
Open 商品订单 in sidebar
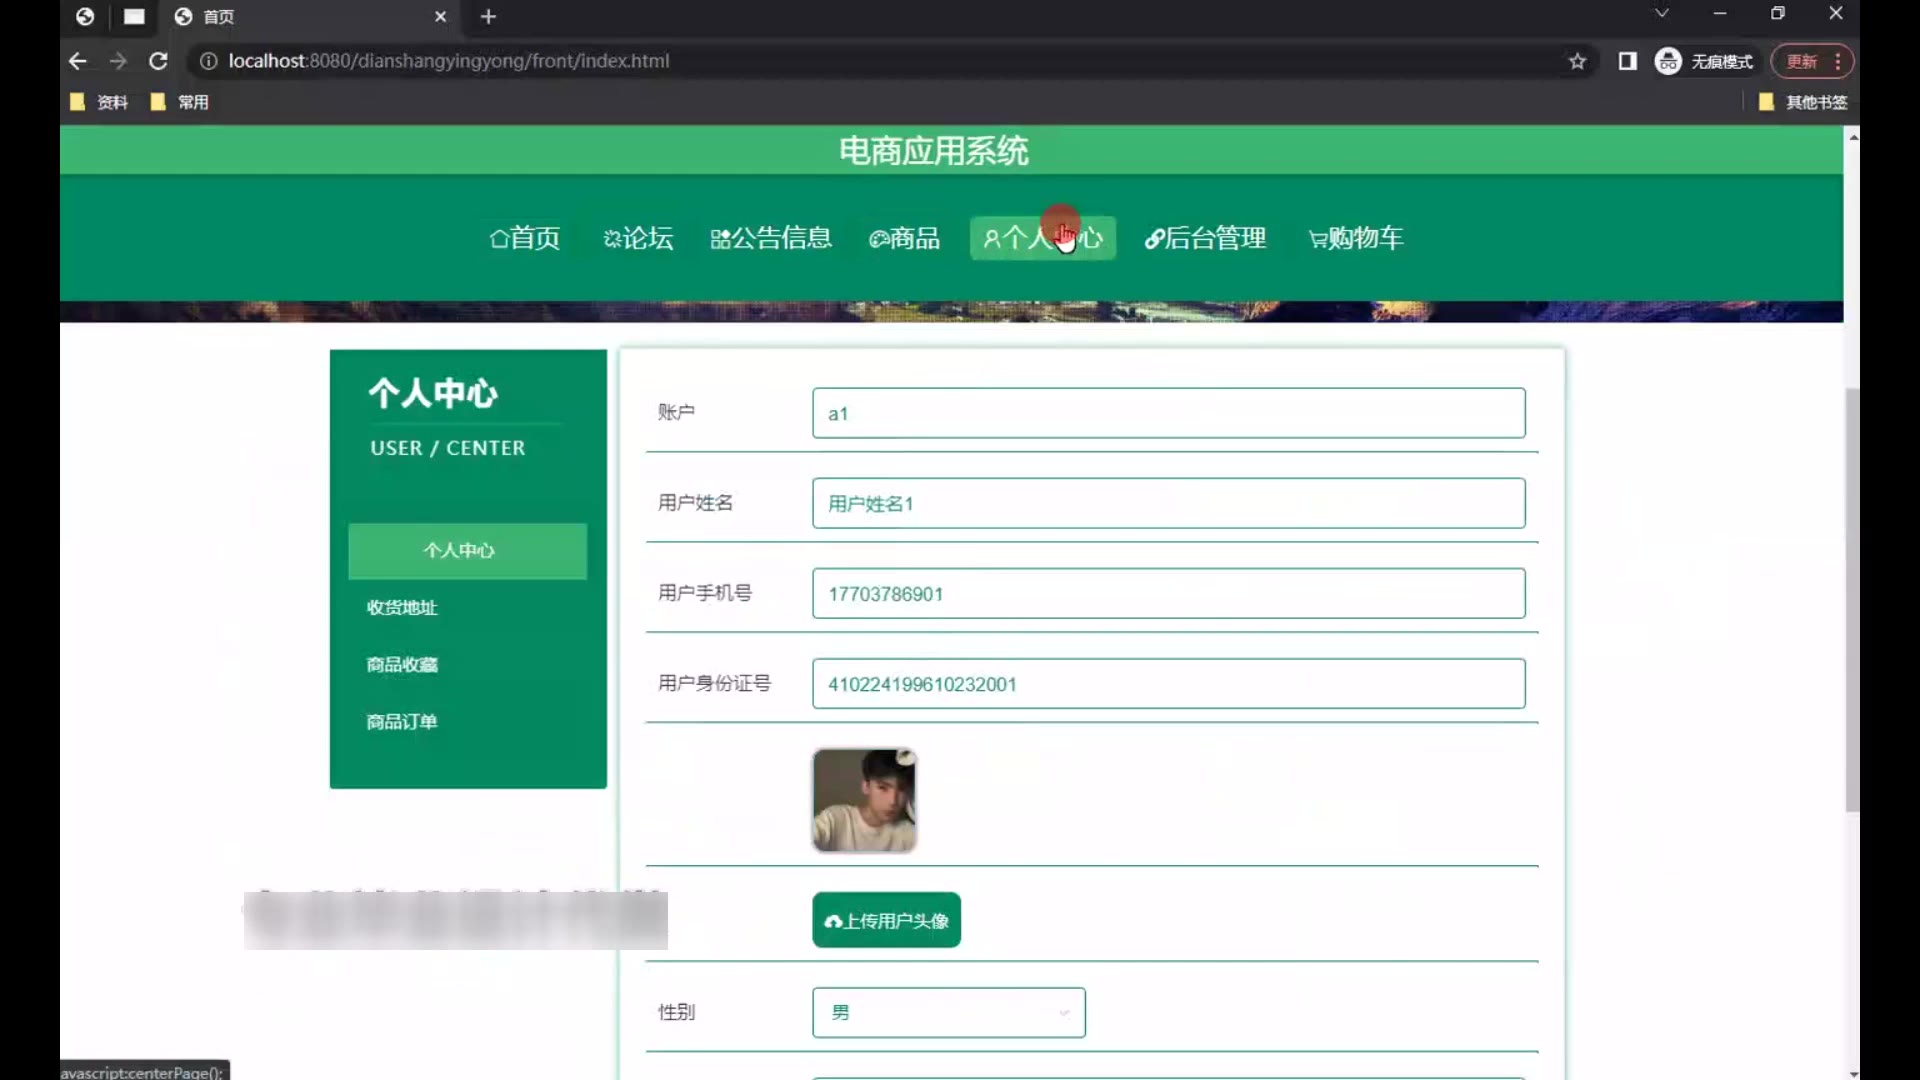click(402, 721)
